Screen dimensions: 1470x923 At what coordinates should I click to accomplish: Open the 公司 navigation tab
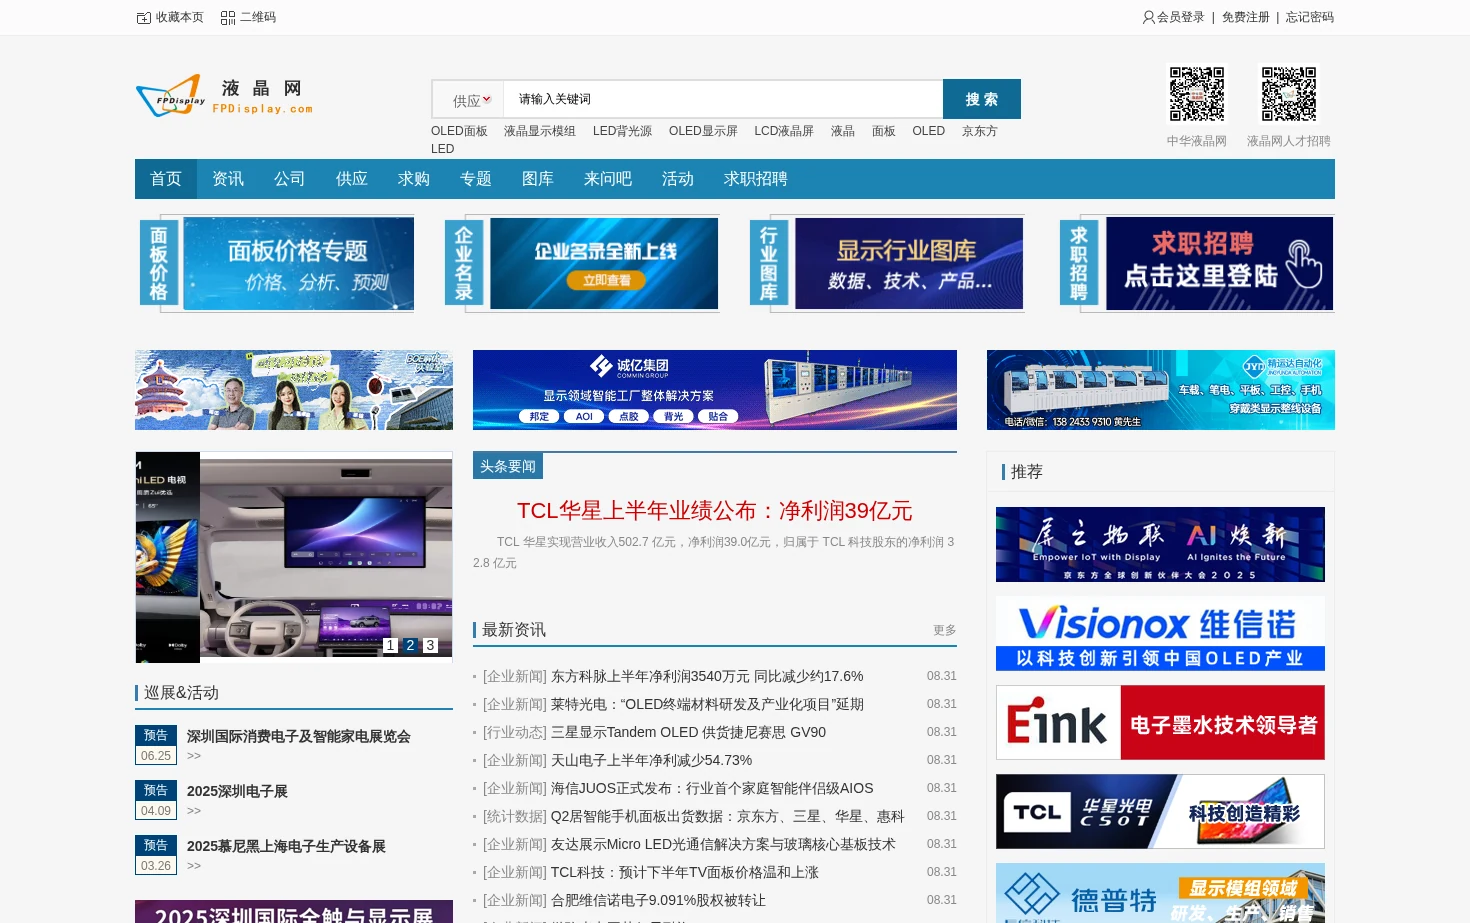pyautogui.click(x=290, y=179)
